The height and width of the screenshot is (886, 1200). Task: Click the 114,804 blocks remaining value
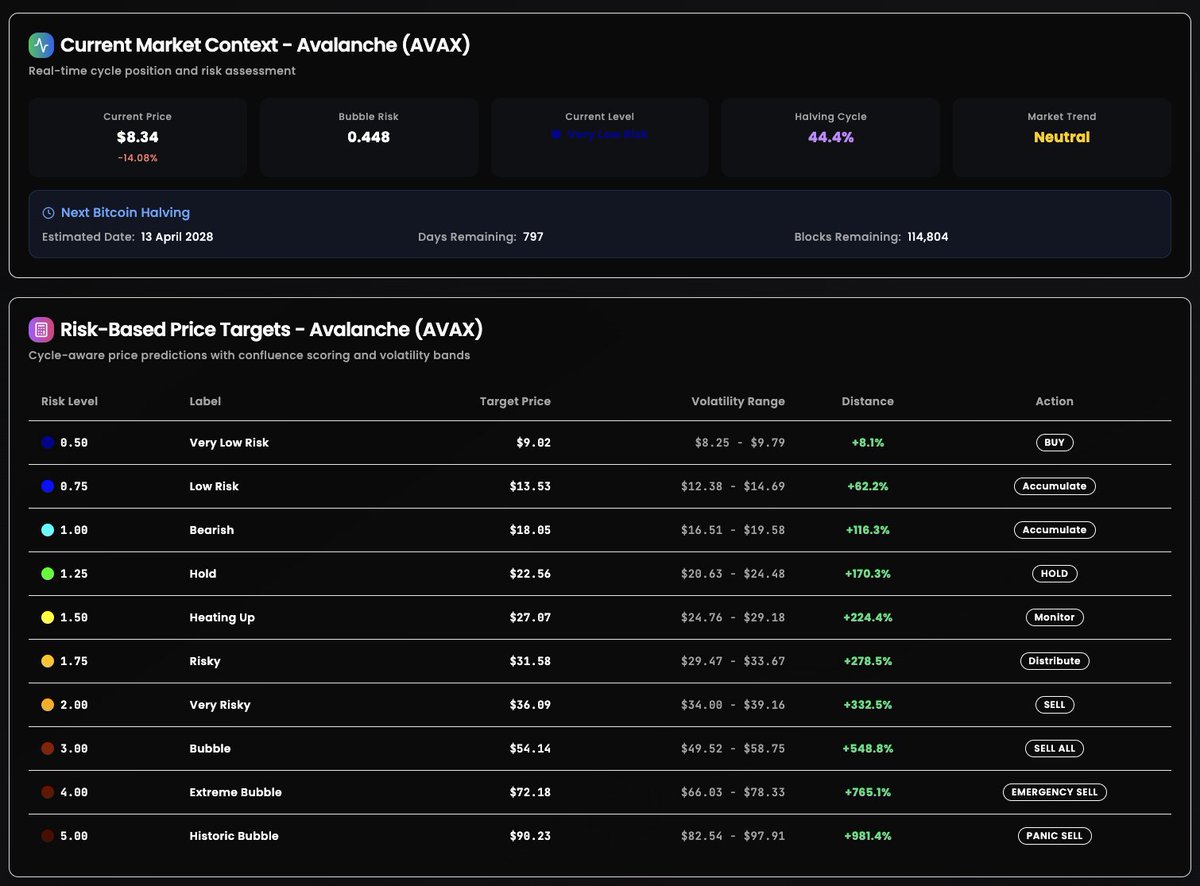928,237
